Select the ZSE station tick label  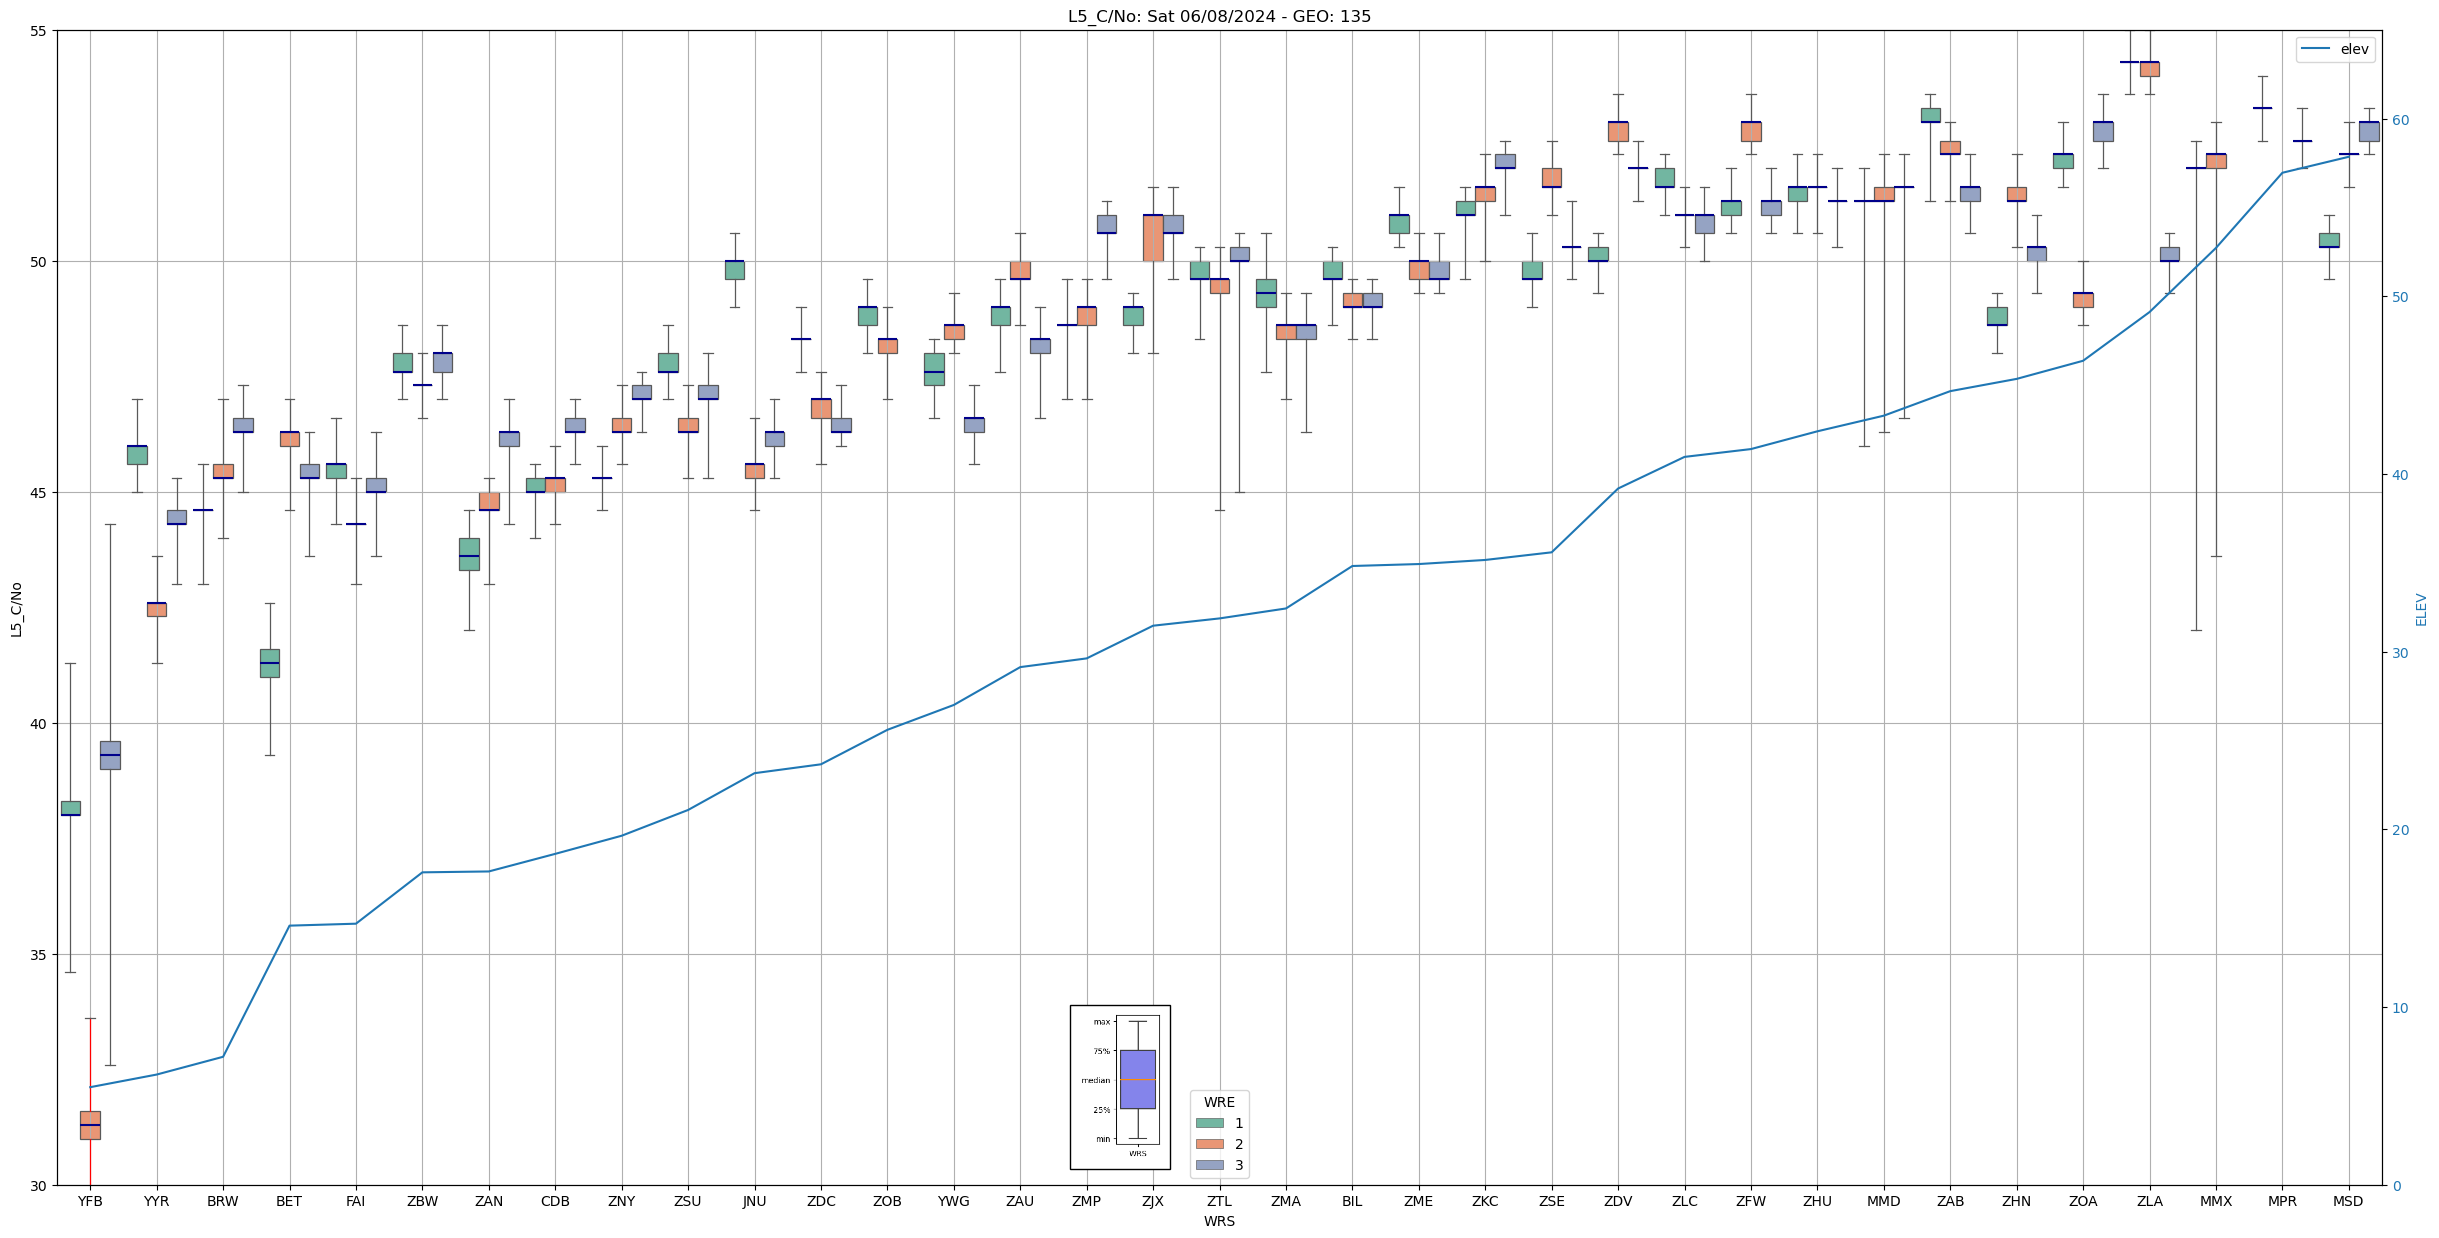[x=1551, y=1201]
